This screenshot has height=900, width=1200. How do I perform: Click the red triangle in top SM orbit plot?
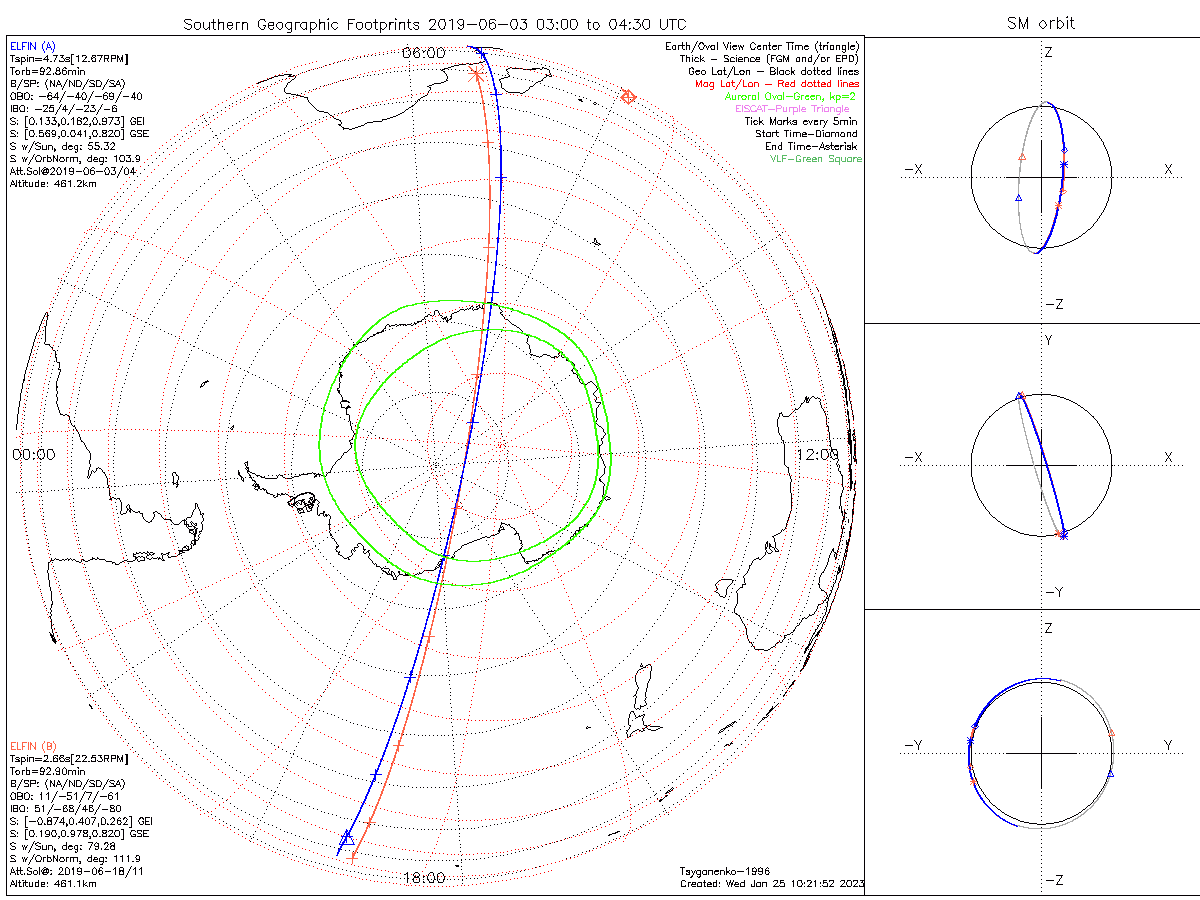1021,157
